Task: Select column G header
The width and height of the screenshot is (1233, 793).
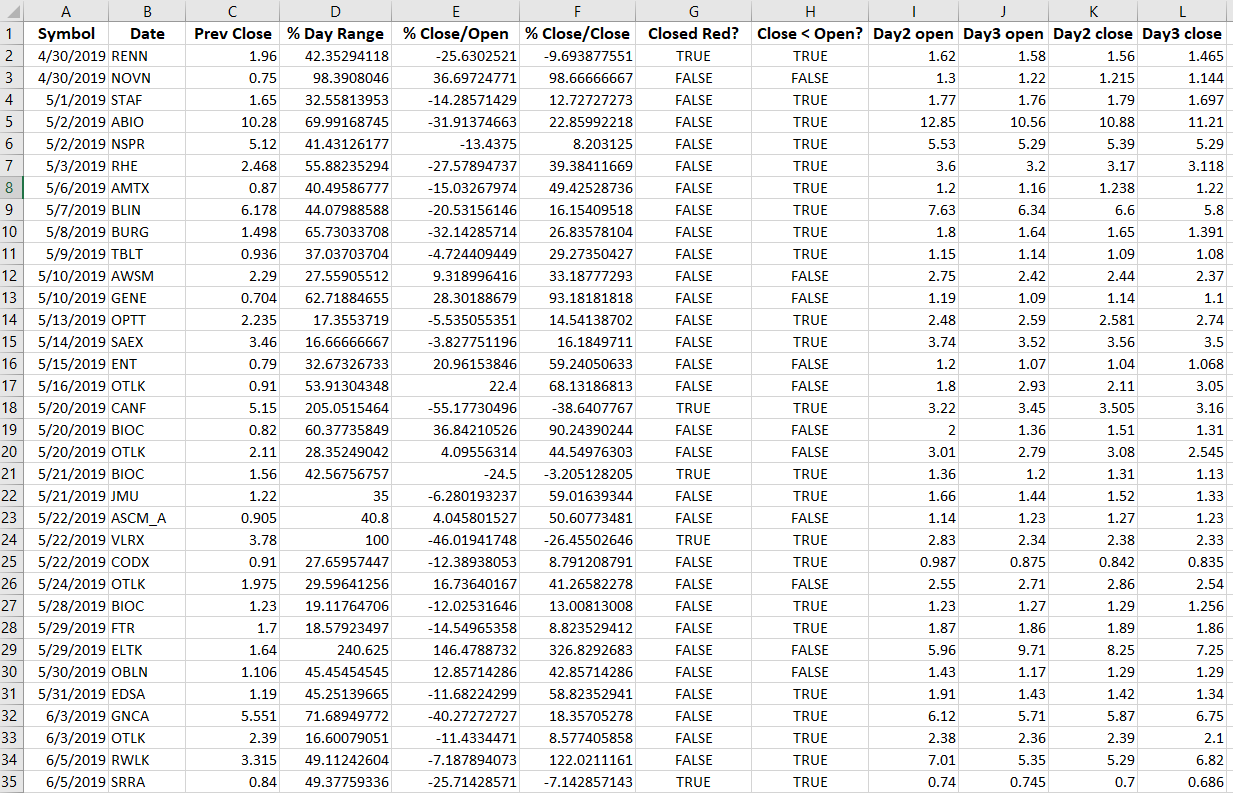Action: 693,11
